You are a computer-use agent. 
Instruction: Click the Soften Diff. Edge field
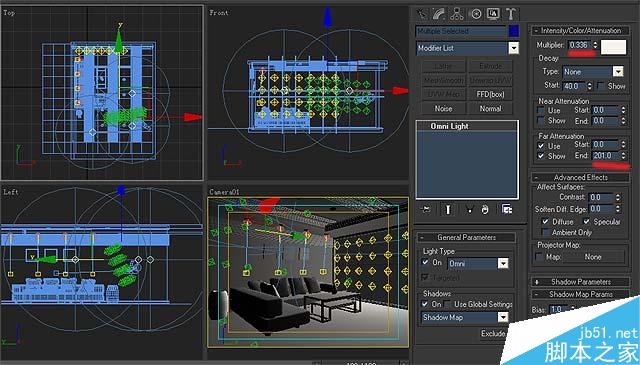click(x=601, y=209)
